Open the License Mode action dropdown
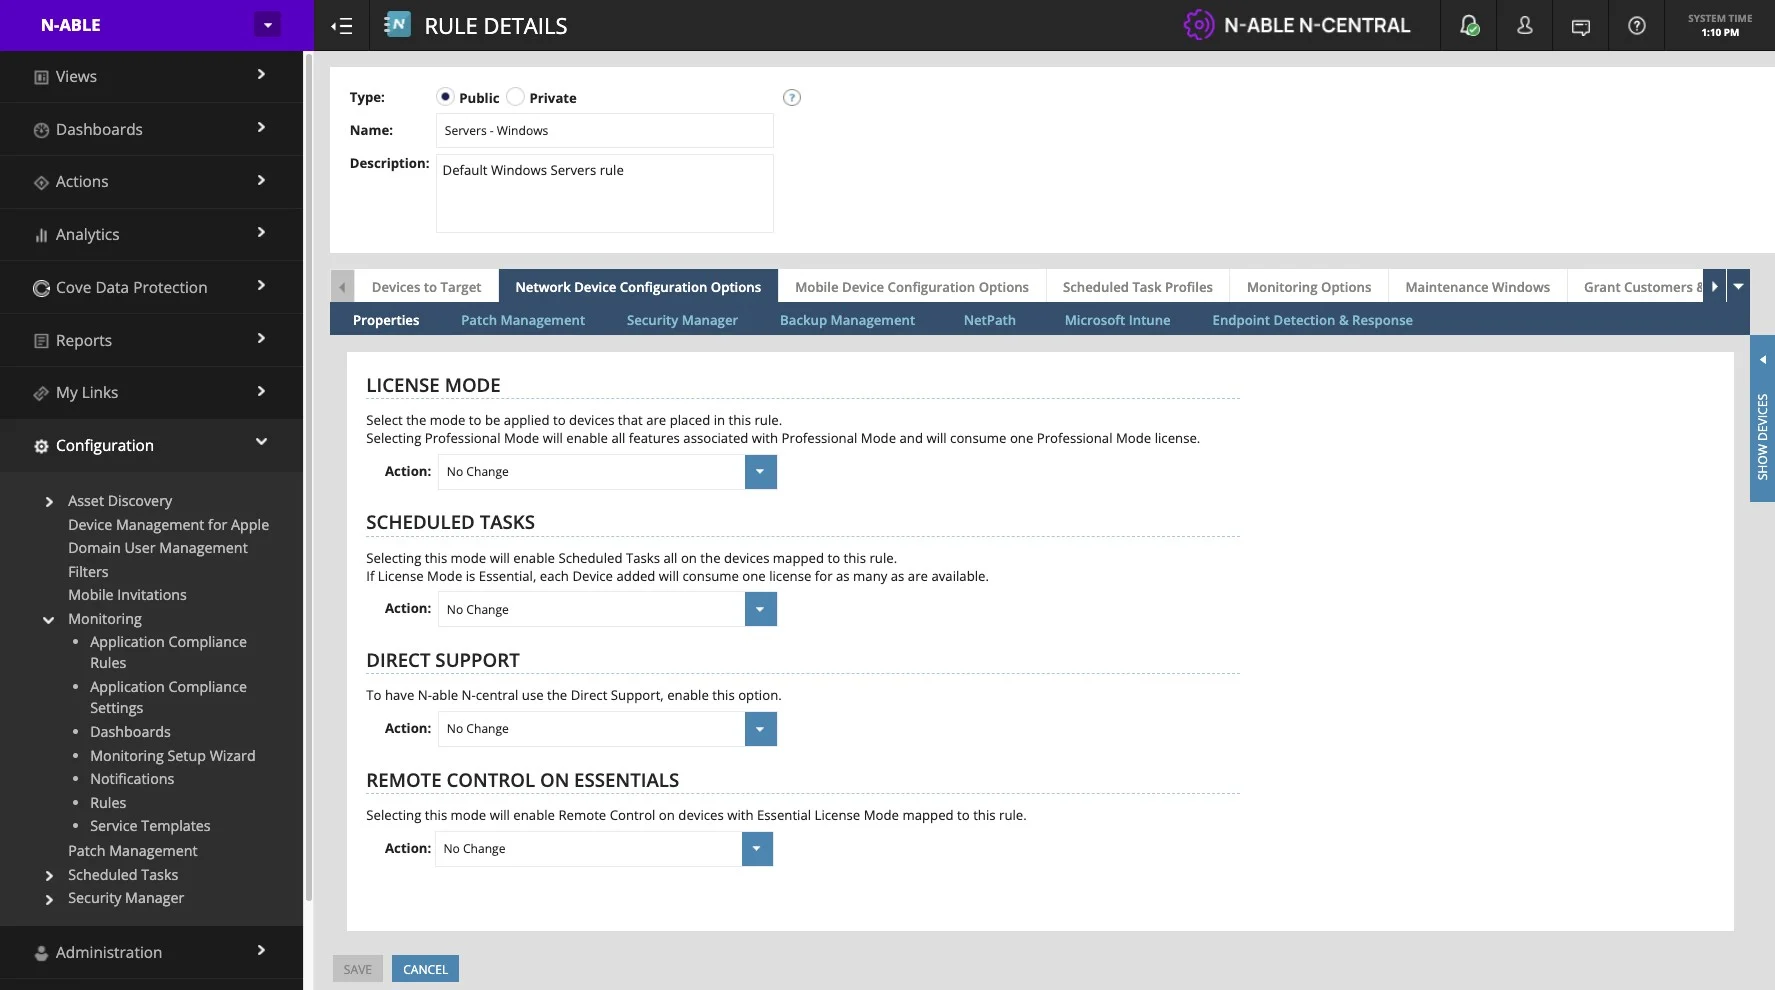Screen dimensions: 1775x990 [x=760, y=472]
